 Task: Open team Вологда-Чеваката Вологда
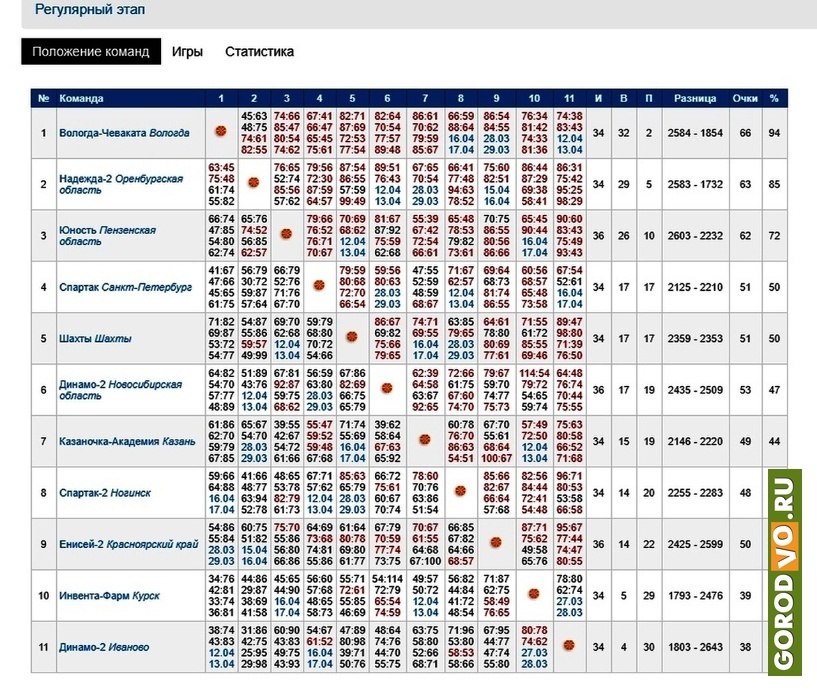124,133
